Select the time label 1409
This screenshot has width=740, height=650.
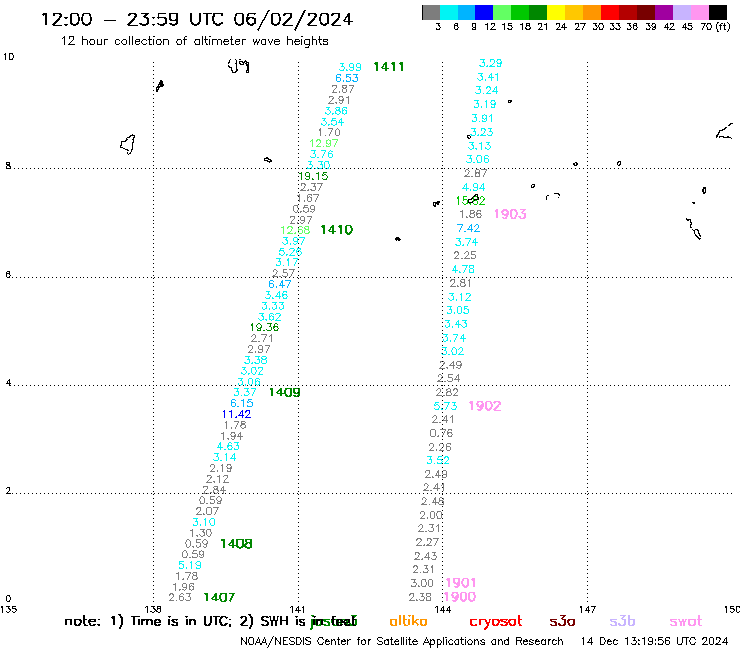(285, 392)
